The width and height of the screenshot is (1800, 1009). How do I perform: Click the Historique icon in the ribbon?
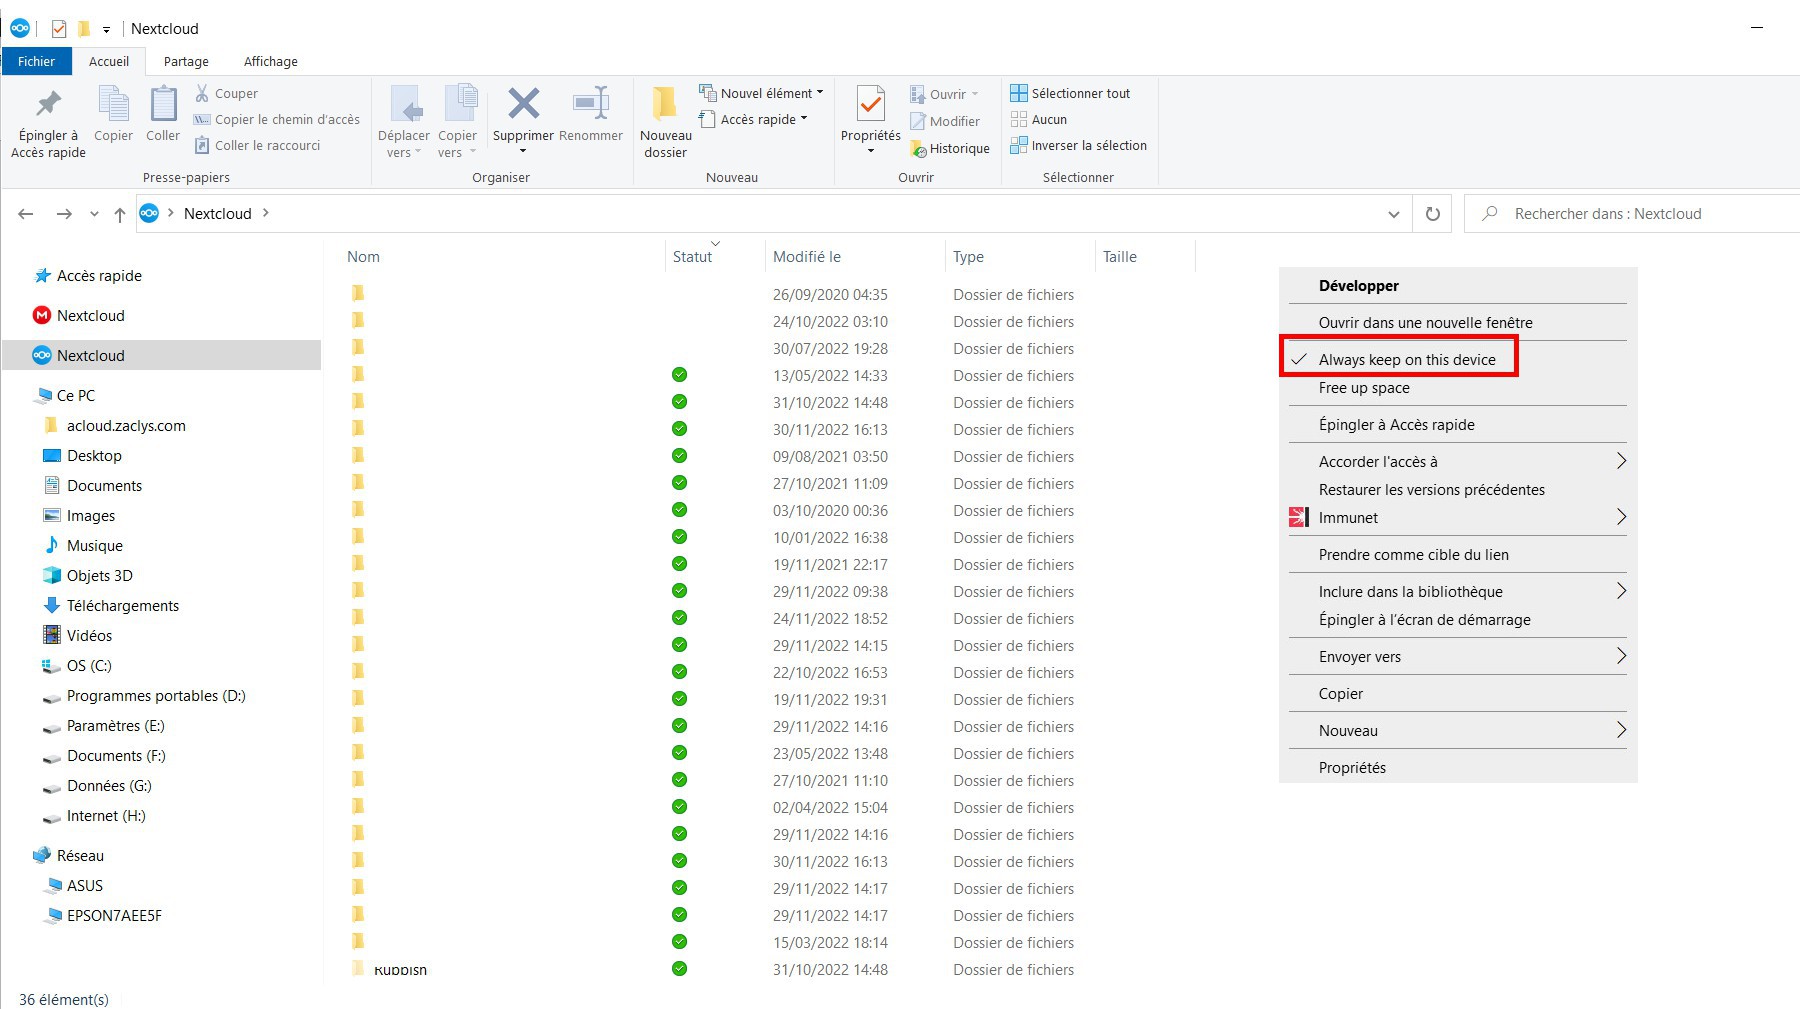click(918, 149)
